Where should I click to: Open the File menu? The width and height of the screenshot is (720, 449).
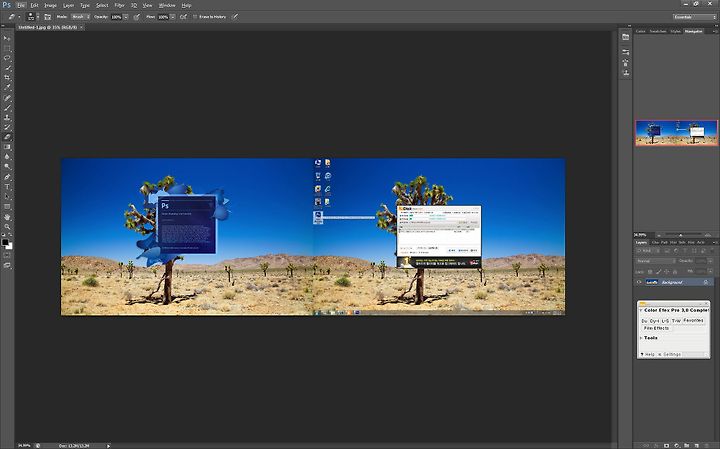click(21, 6)
